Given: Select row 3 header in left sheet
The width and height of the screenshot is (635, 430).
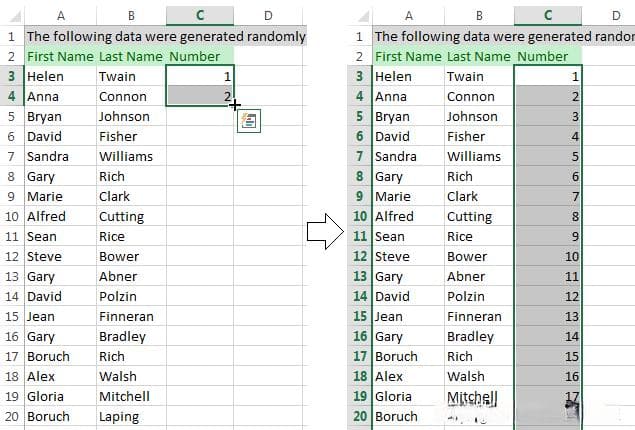Looking at the screenshot, I should (12, 76).
